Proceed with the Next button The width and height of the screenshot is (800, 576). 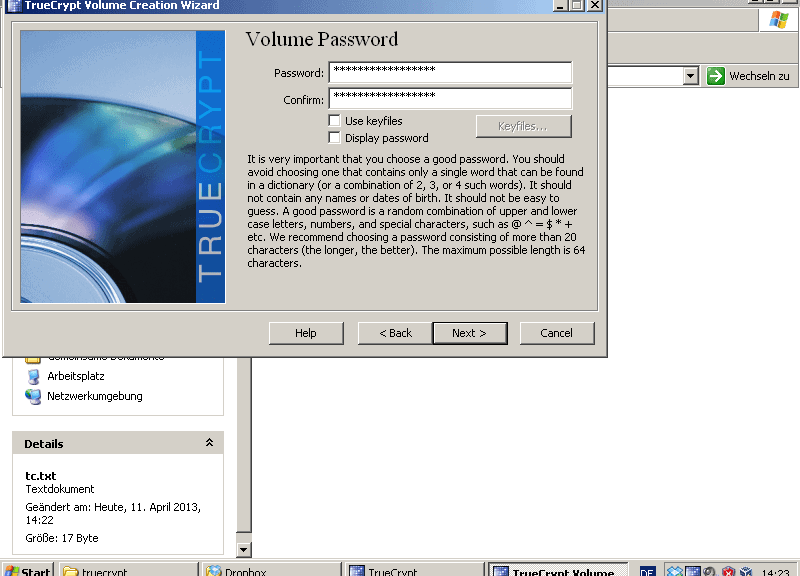pos(470,333)
